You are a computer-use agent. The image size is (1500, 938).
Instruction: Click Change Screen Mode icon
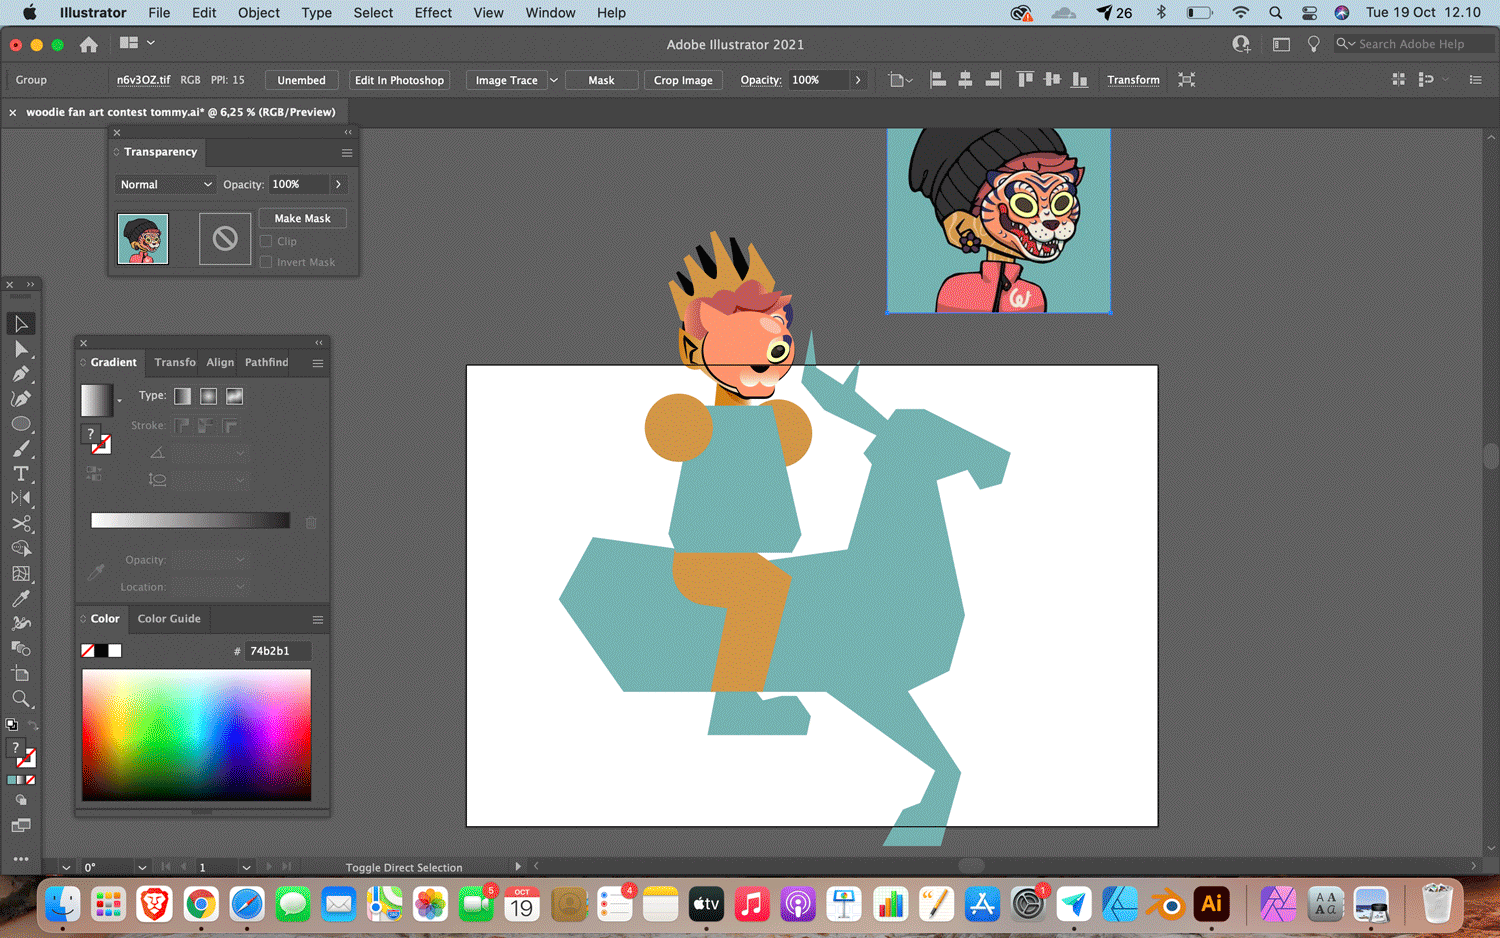(x=21, y=826)
